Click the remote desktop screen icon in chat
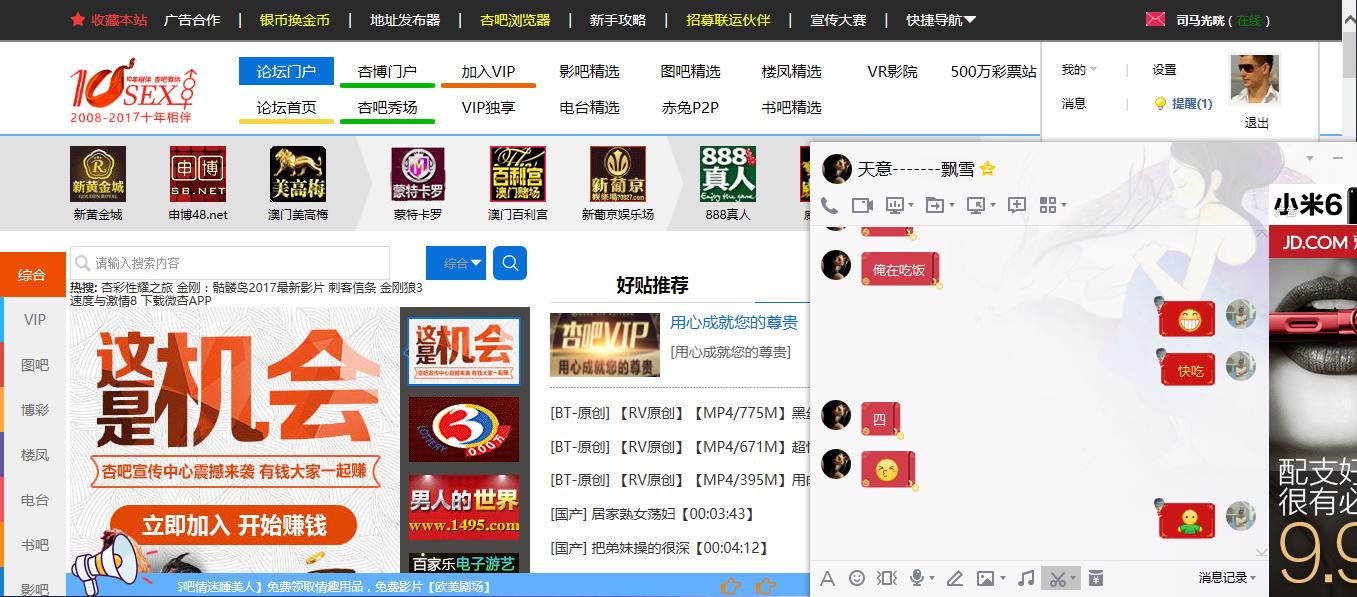Viewport: 1357px width, 597px height. point(976,205)
